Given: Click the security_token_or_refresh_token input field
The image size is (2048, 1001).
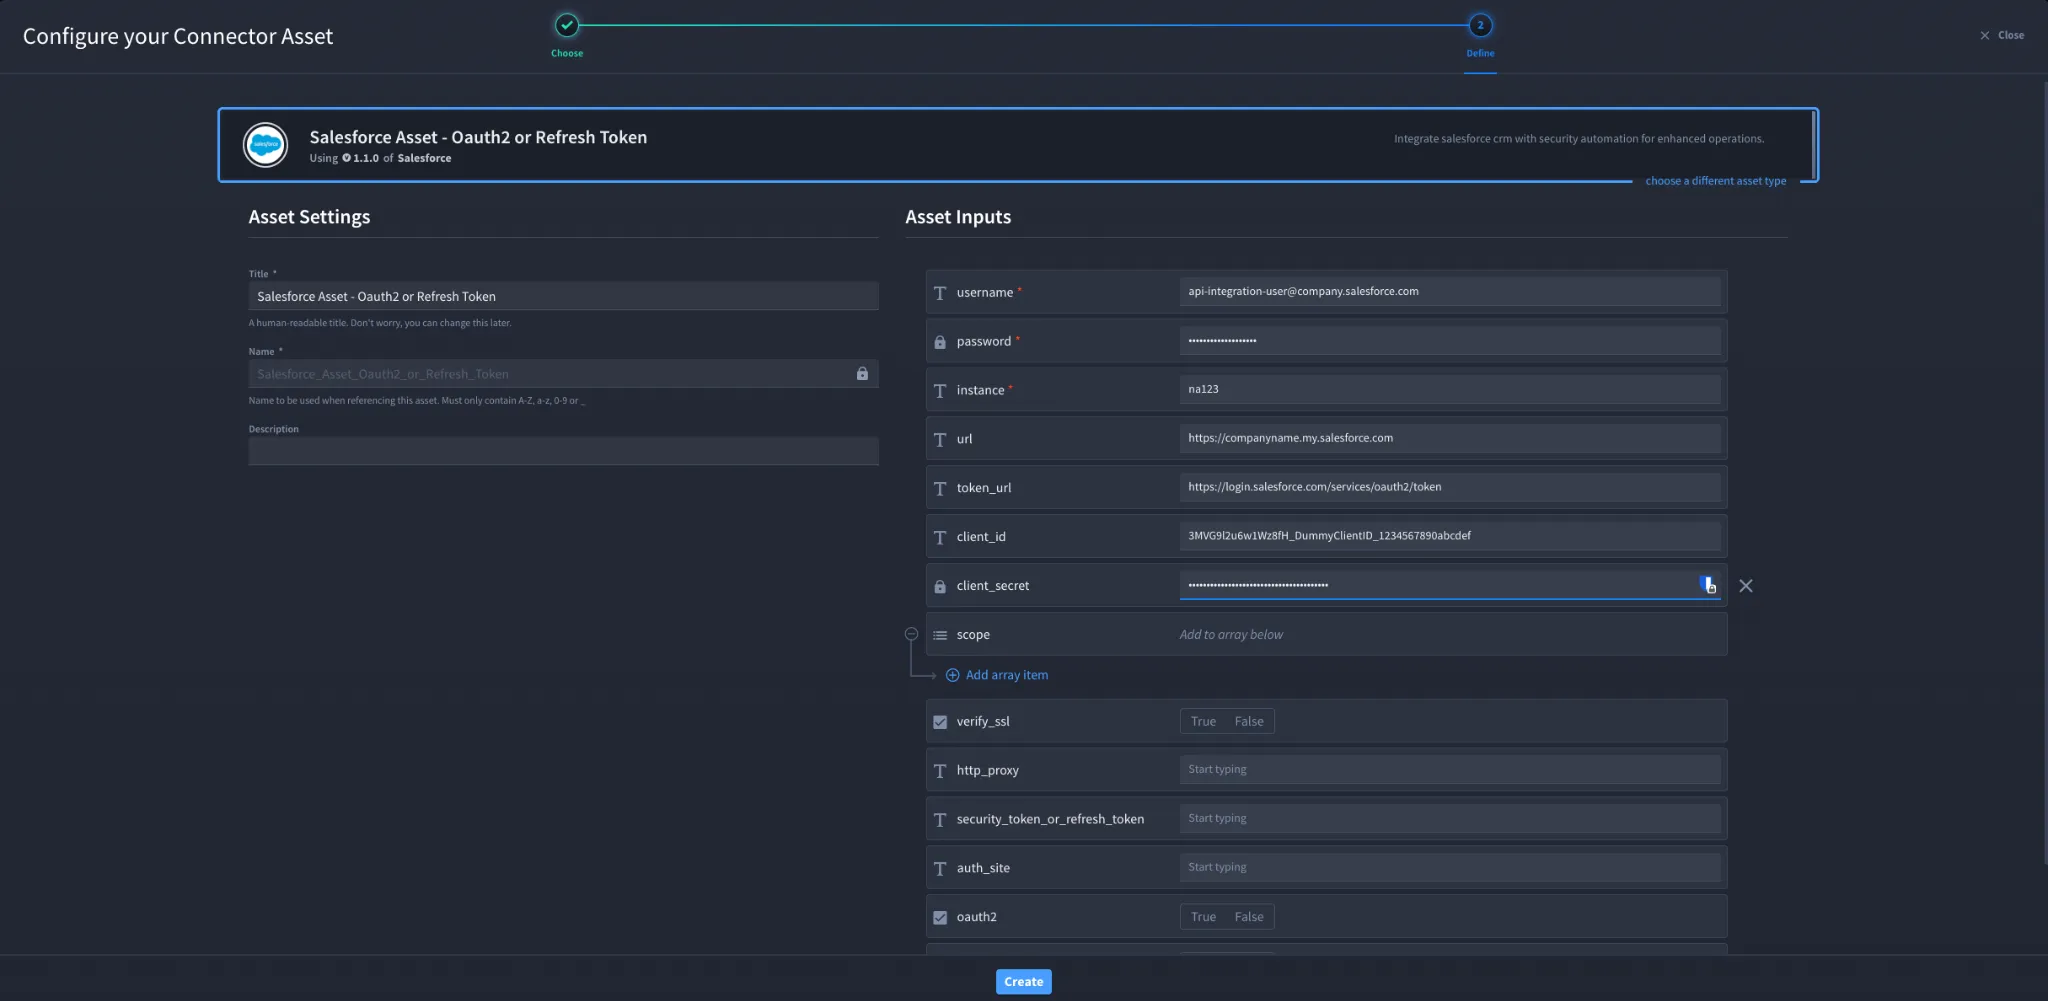Looking at the screenshot, I should click(x=1450, y=819).
